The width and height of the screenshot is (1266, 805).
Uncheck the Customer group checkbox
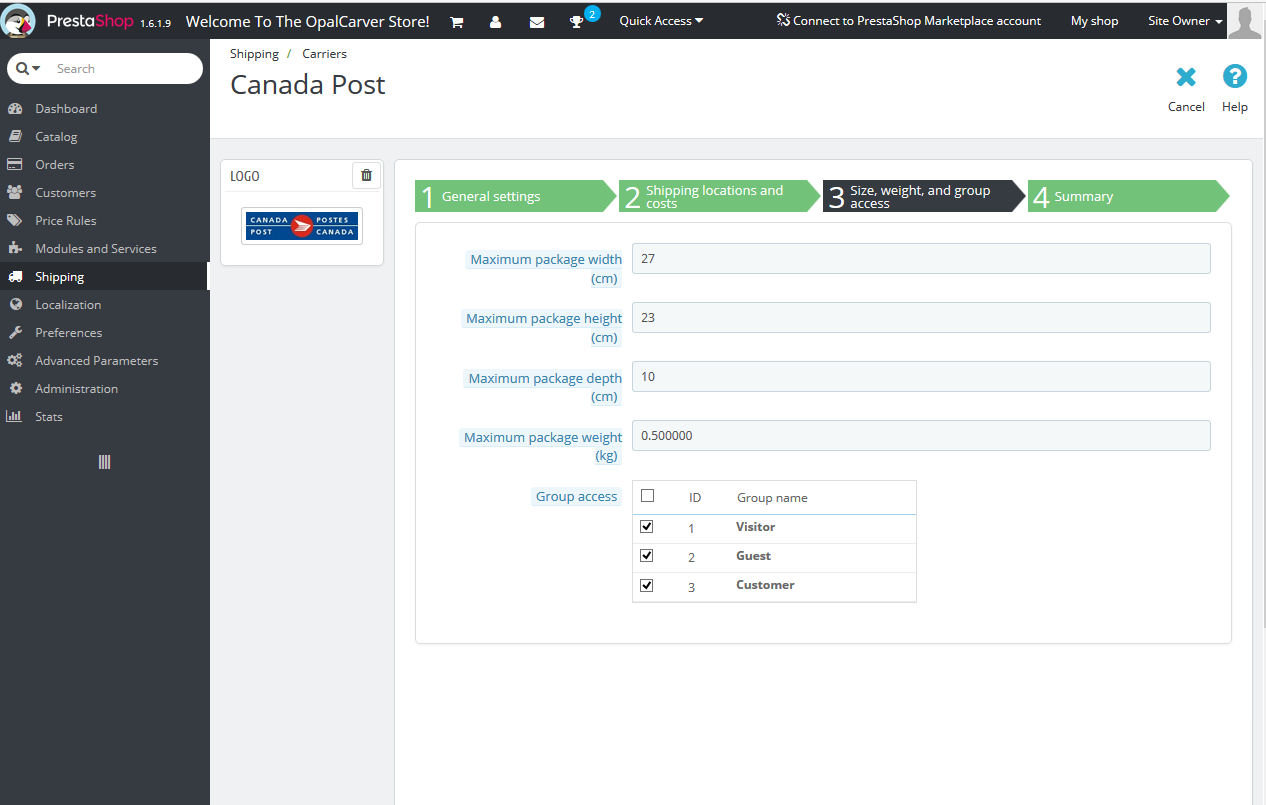coord(647,585)
